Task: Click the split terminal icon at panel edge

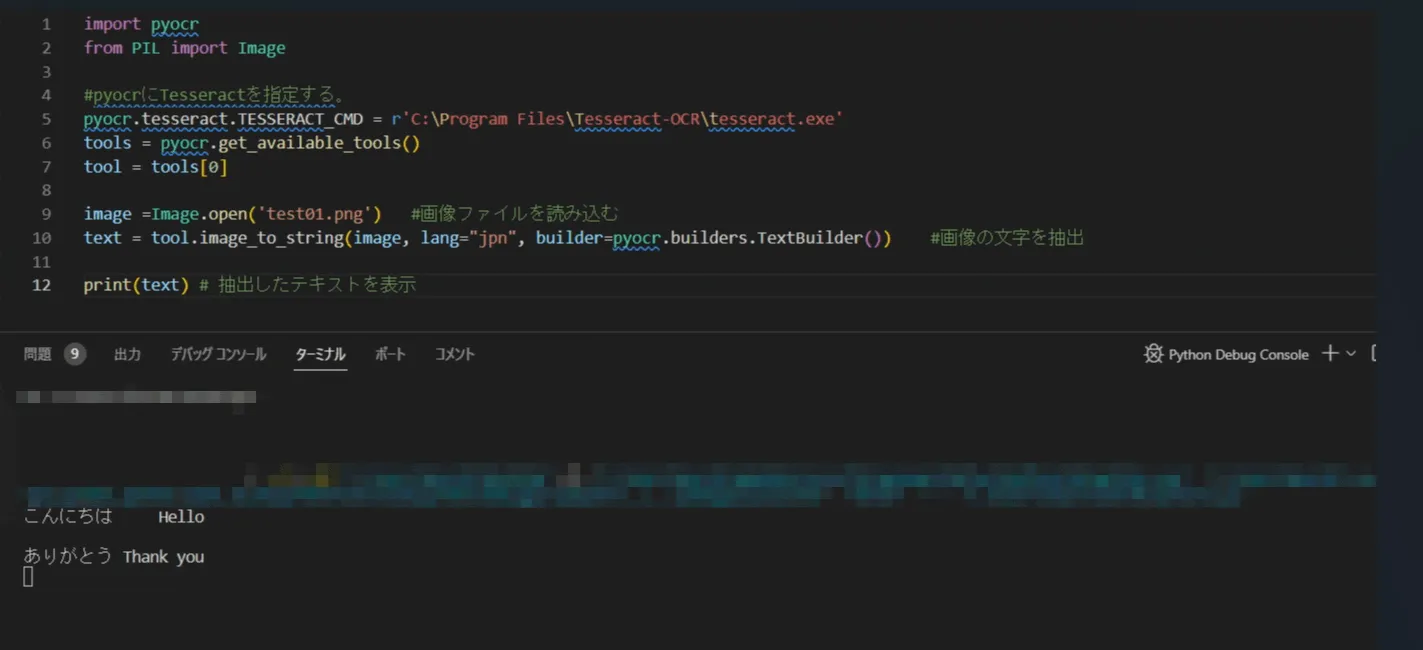Action: click(1373, 353)
